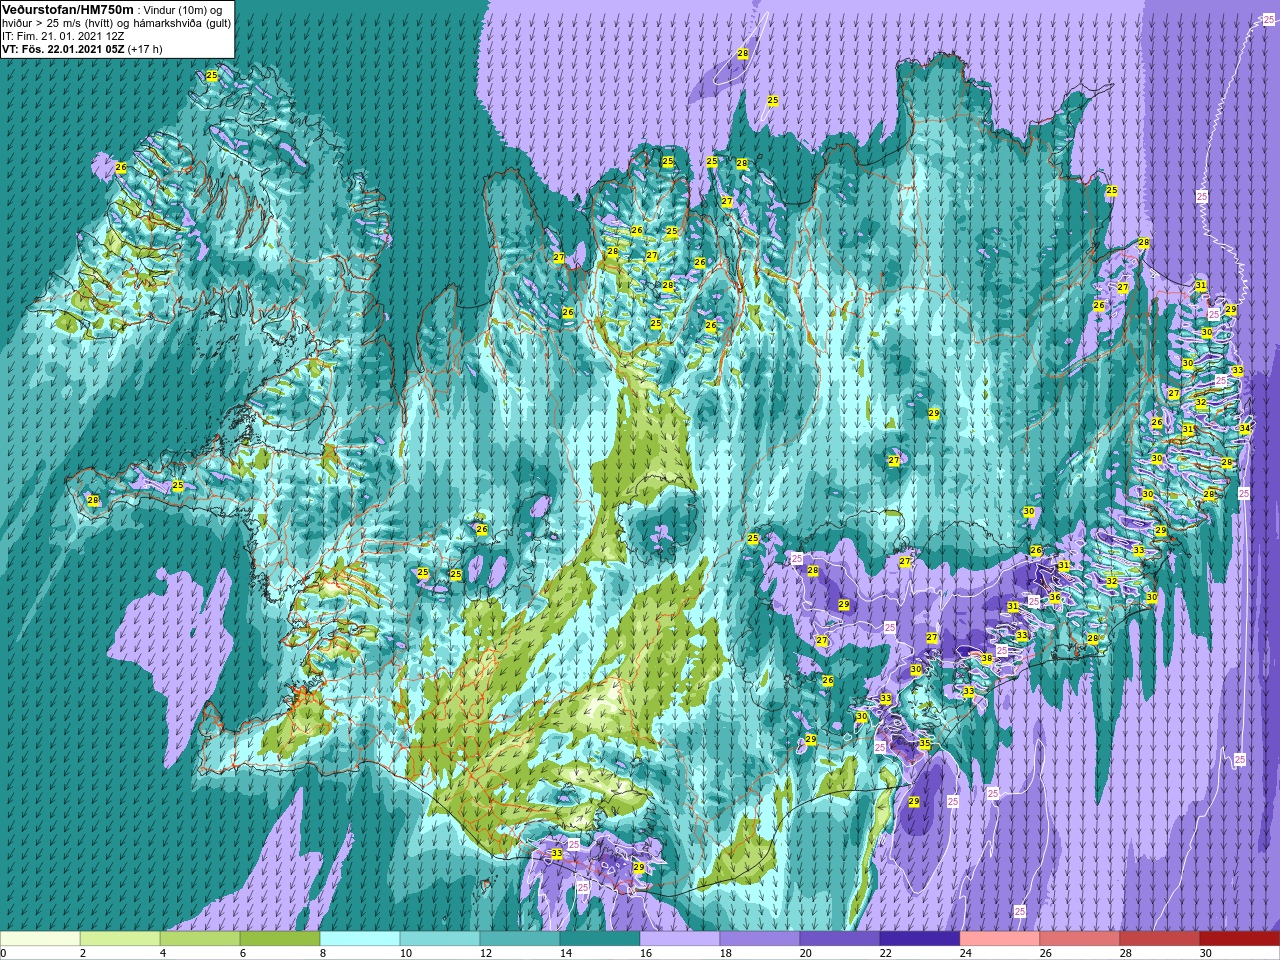Click legend tick label 12
The image size is (1280, 960).
(x=486, y=953)
